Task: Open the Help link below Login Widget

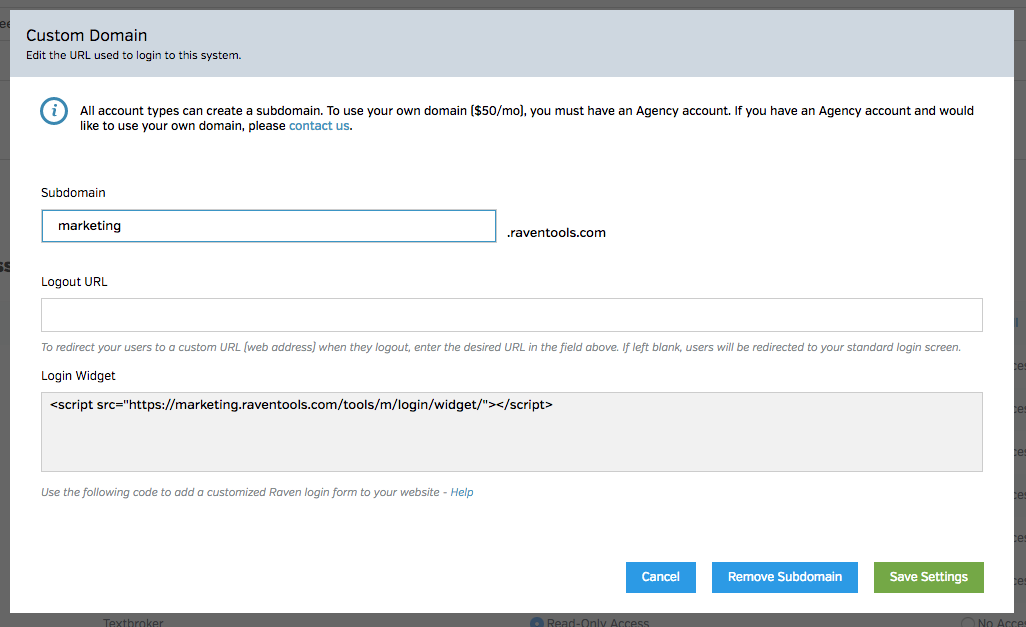Action: pos(462,492)
